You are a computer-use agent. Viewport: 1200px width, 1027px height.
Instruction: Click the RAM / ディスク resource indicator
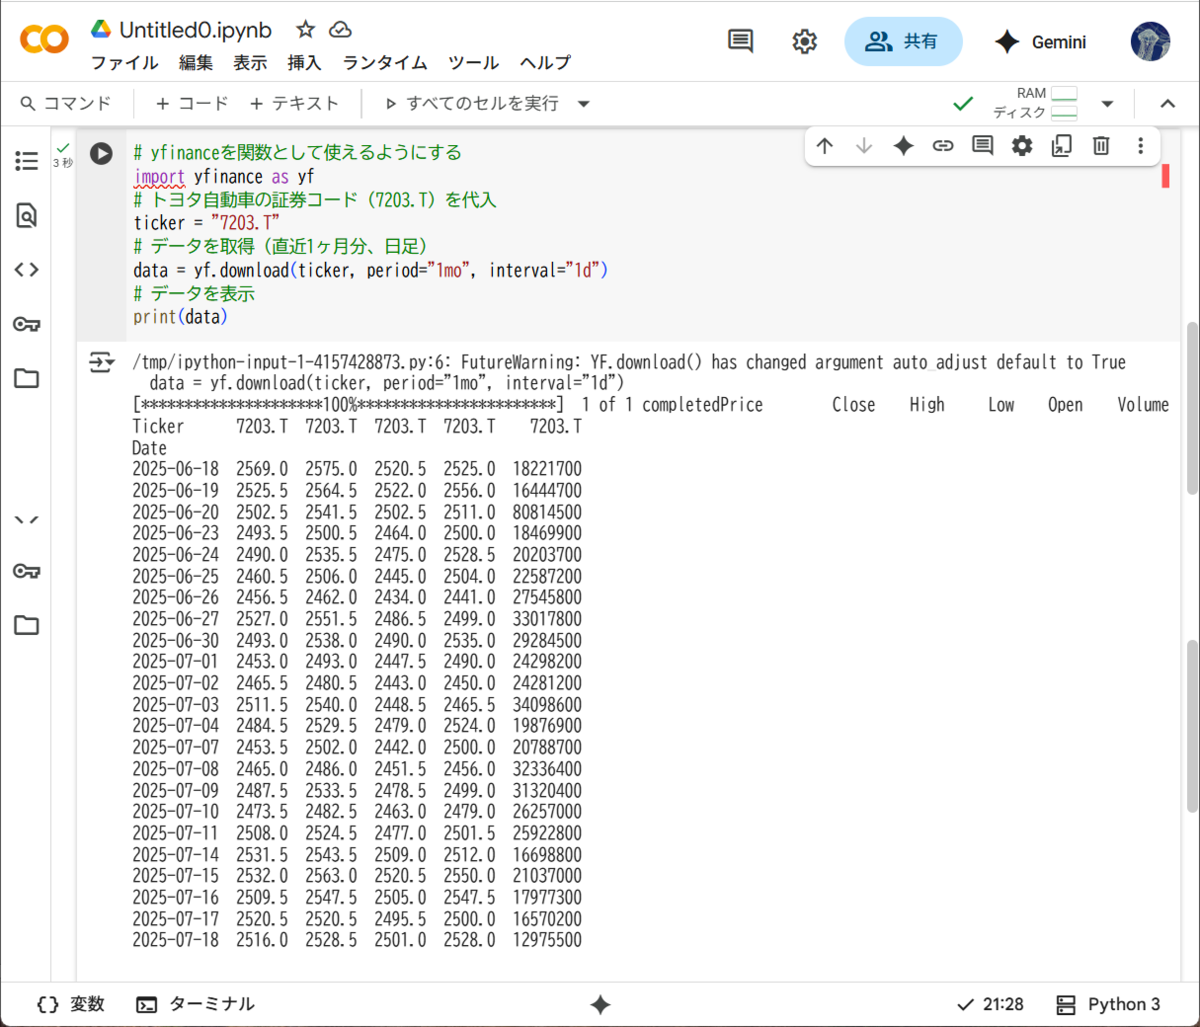[x=1035, y=103]
